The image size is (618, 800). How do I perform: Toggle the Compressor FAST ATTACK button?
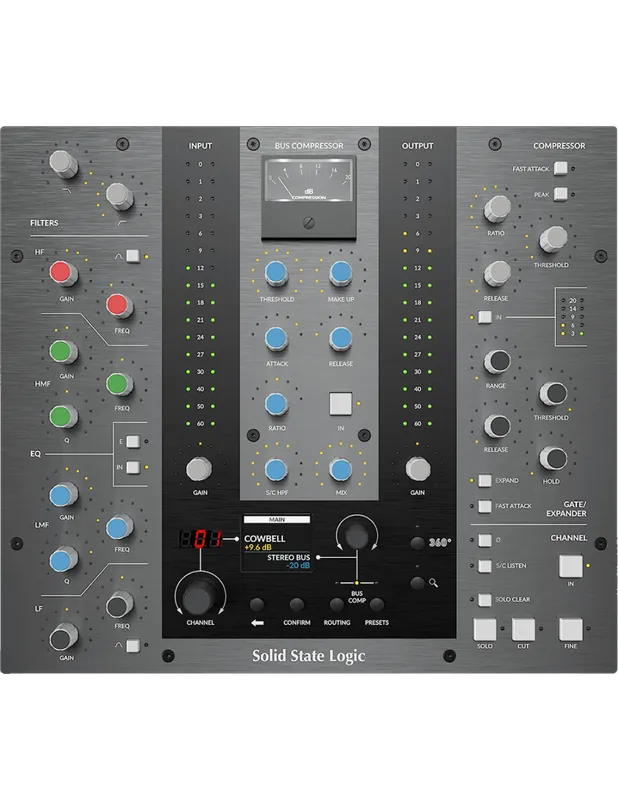560,168
